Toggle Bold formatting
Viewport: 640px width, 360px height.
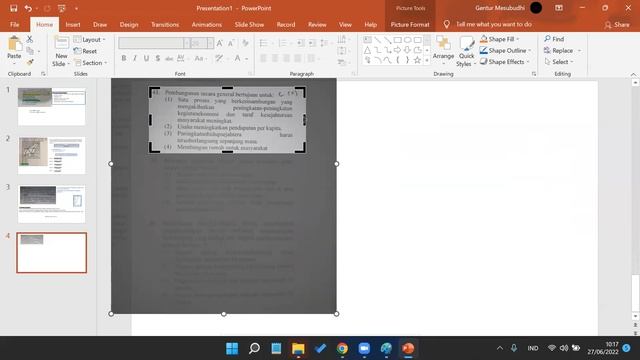pyautogui.click(x=124, y=58)
